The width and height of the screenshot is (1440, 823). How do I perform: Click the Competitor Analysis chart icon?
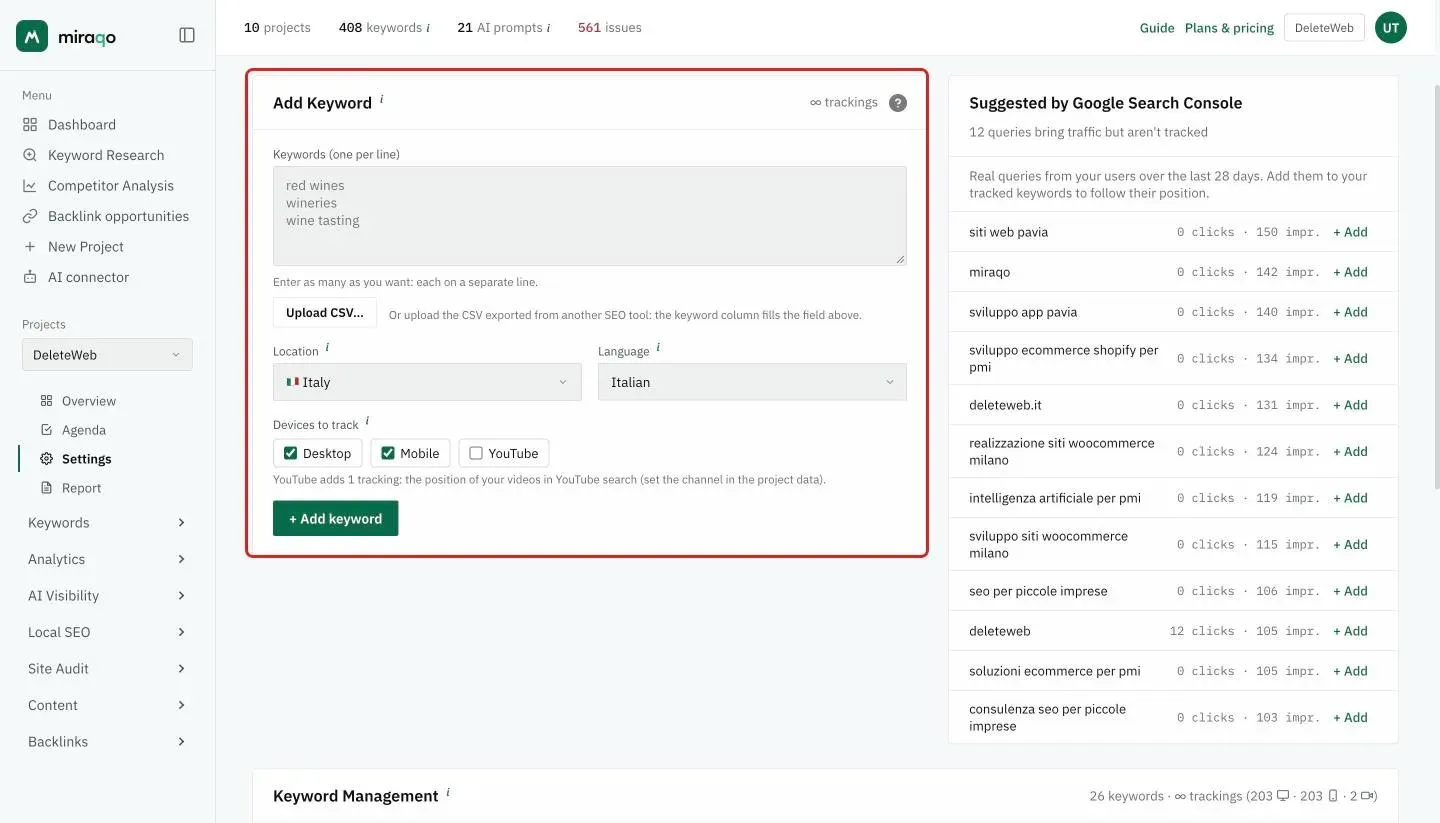tap(30, 186)
